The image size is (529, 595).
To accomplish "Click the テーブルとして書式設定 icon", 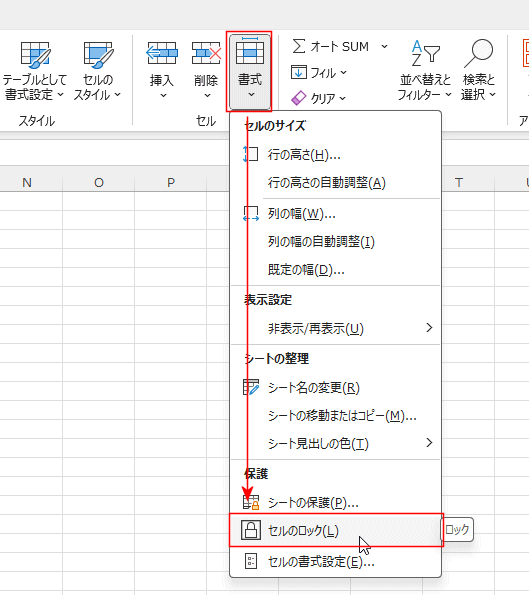I will tap(35, 55).
